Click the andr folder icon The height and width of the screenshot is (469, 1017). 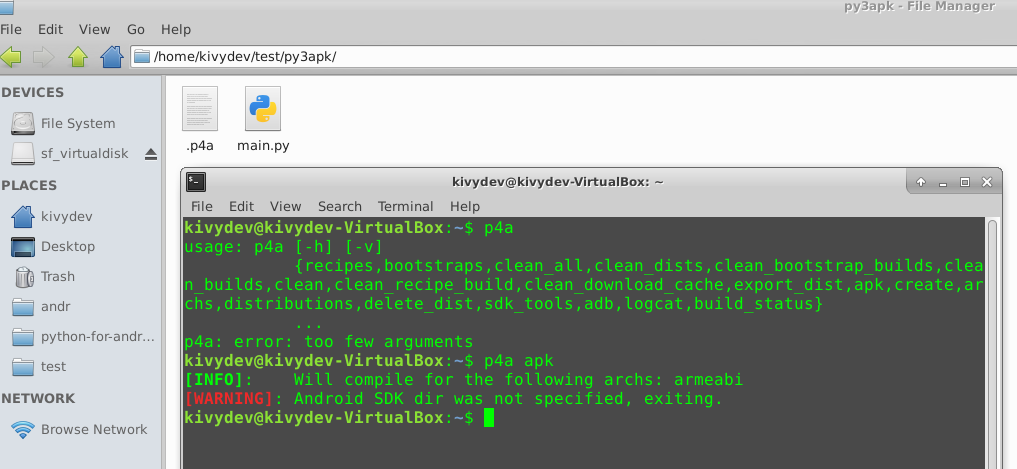[23, 306]
